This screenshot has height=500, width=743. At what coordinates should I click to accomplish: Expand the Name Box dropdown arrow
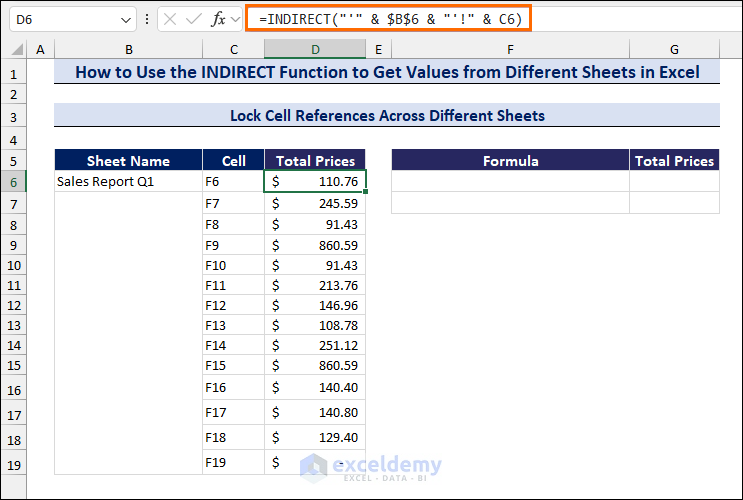click(x=125, y=19)
